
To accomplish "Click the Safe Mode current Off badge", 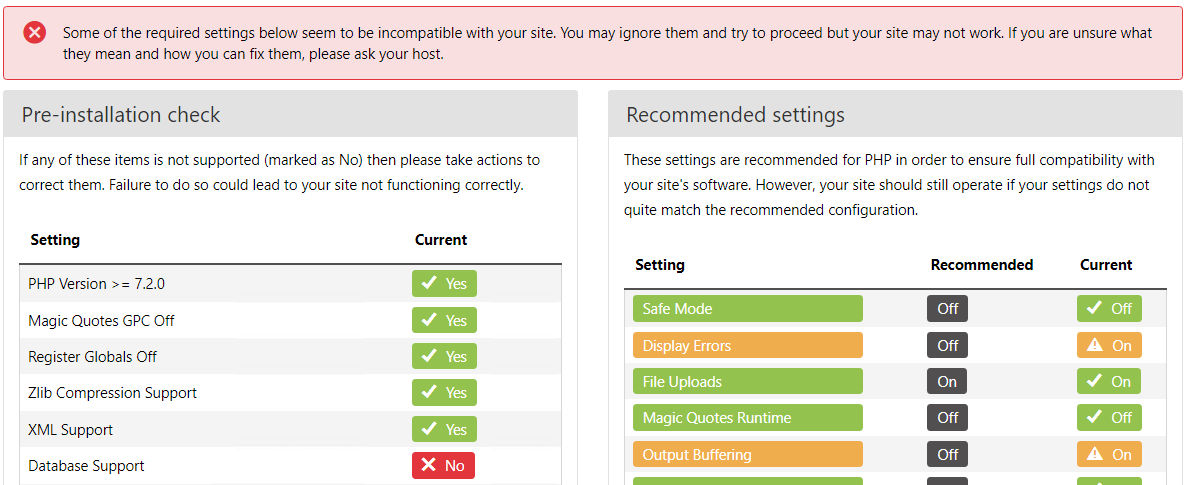I will [x=1109, y=308].
